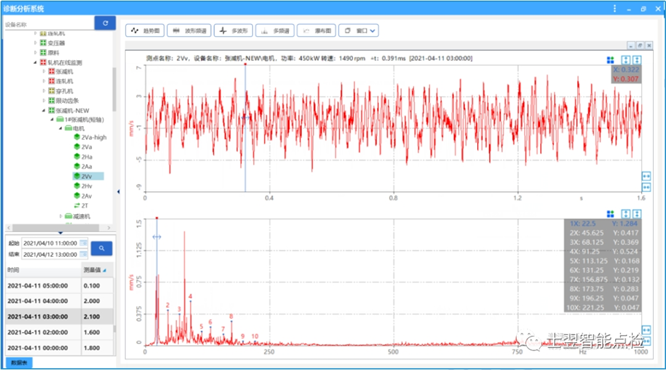
Task: Open the window (窗口) dropdown
Action: (358, 31)
